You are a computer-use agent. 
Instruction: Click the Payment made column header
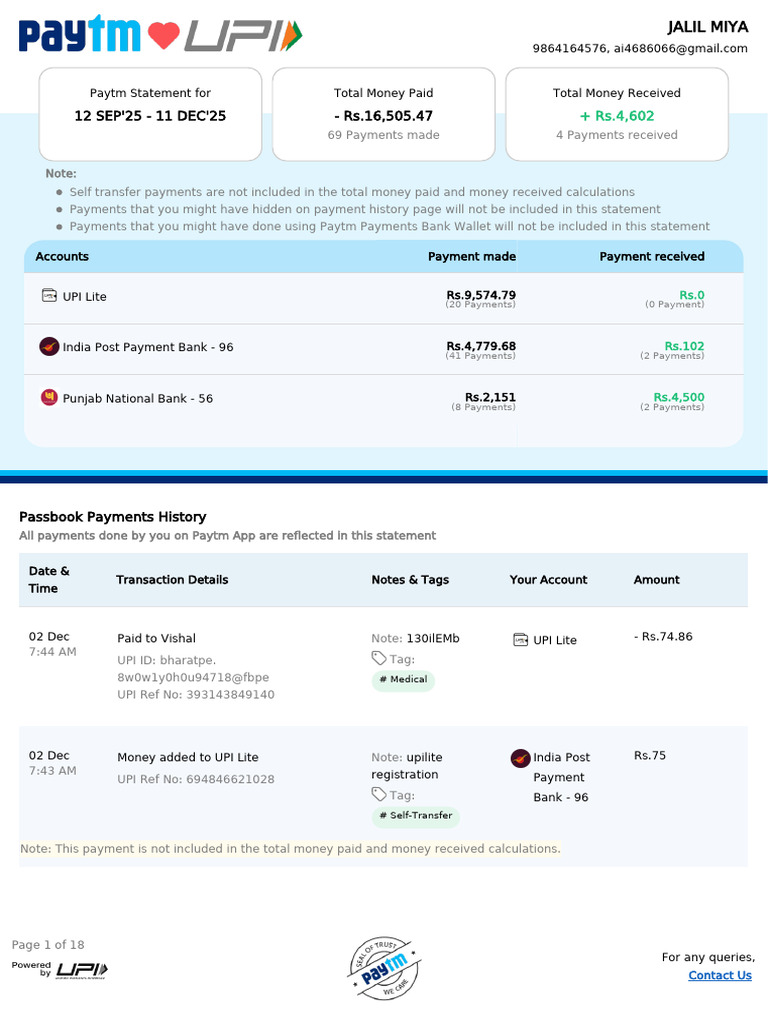[472, 257]
